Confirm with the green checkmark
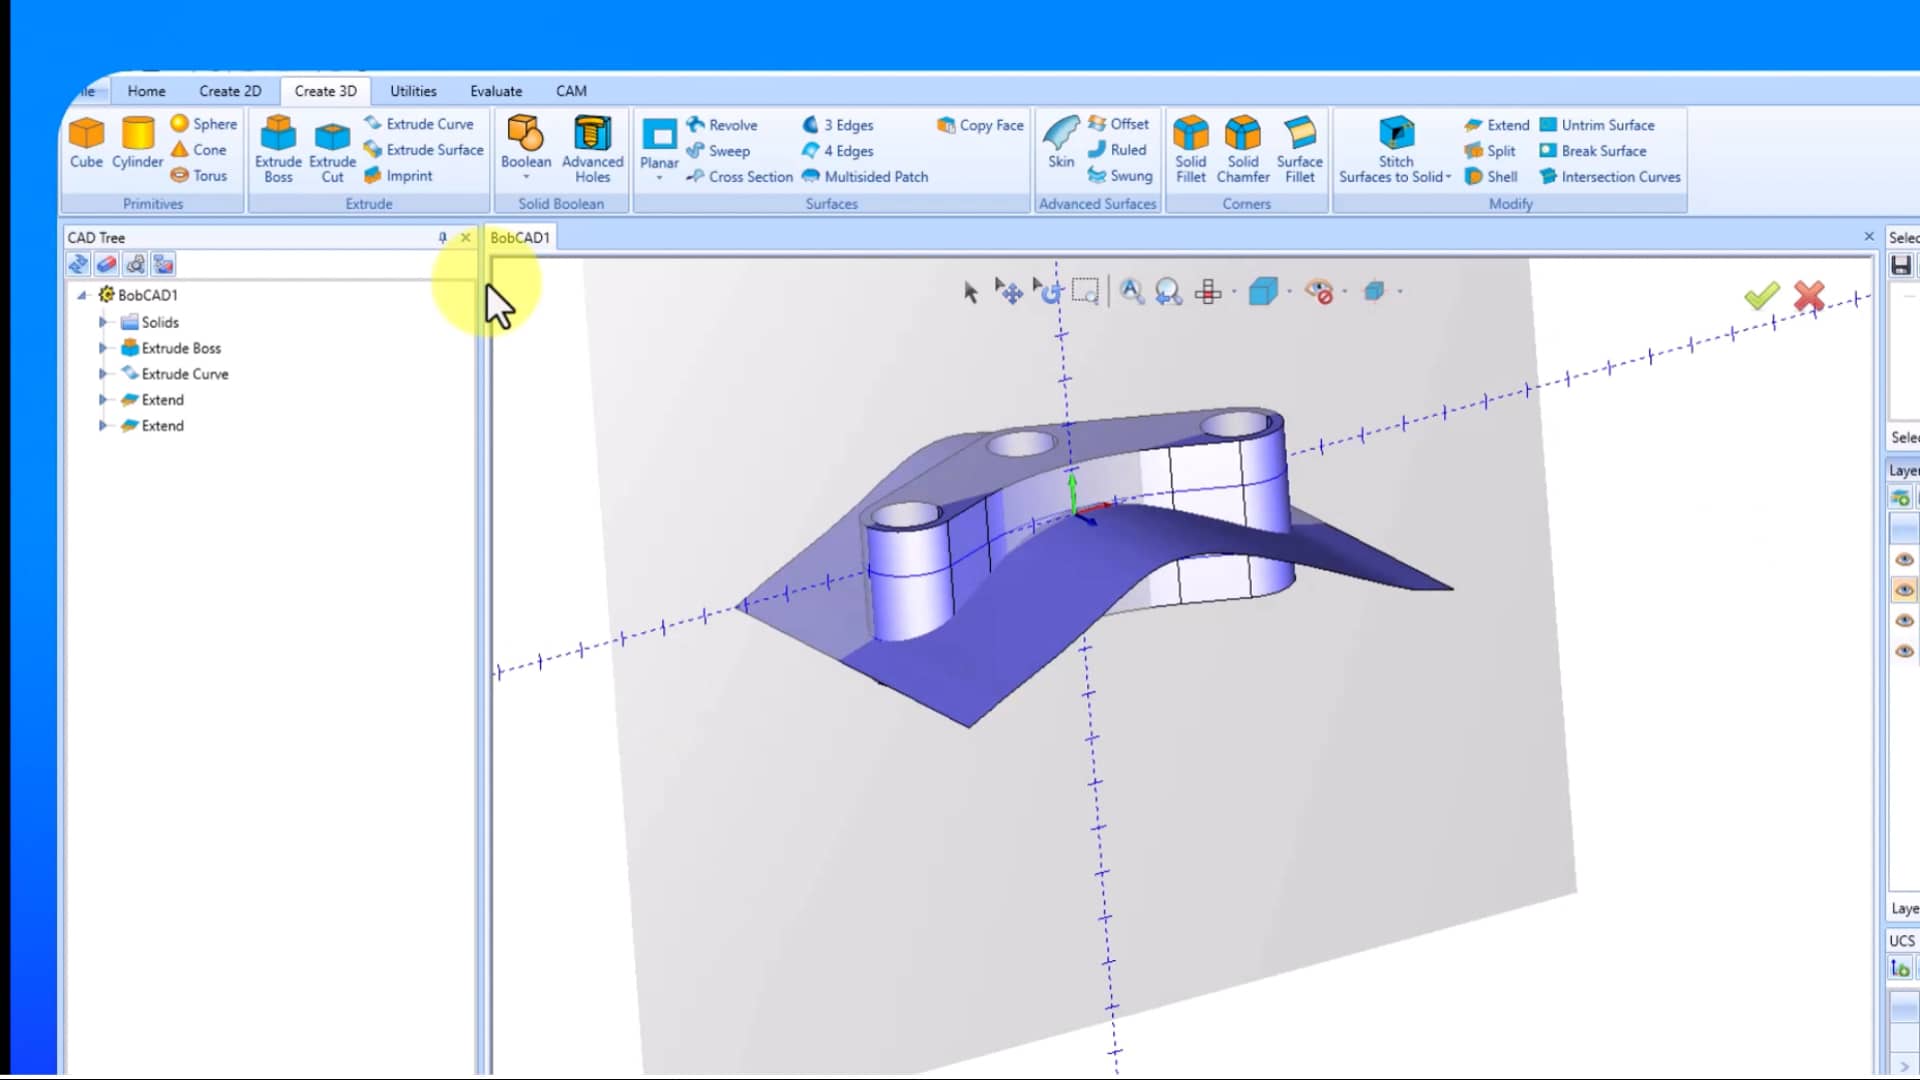This screenshot has width=1920, height=1080. [1762, 295]
